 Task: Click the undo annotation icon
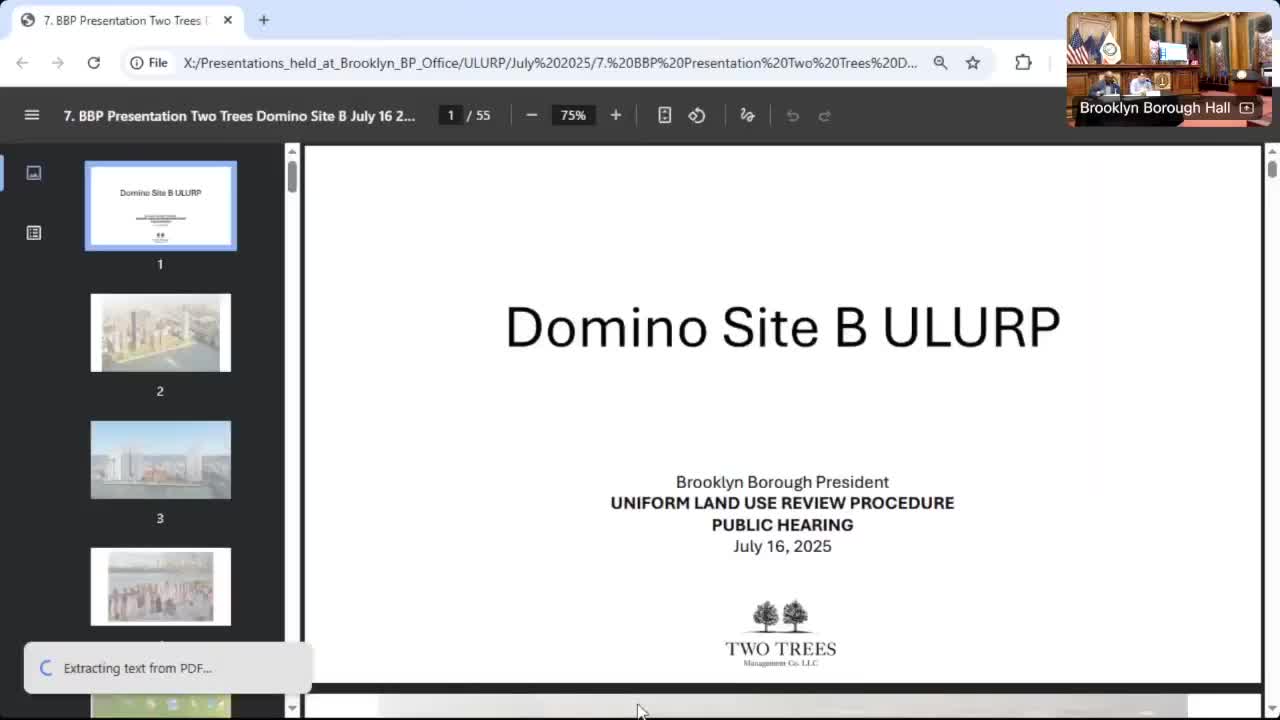pyautogui.click(x=792, y=115)
